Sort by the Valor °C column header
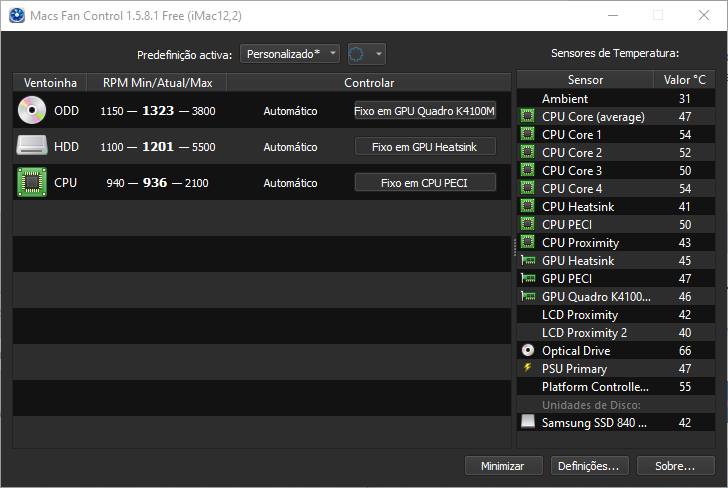 point(684,80)
